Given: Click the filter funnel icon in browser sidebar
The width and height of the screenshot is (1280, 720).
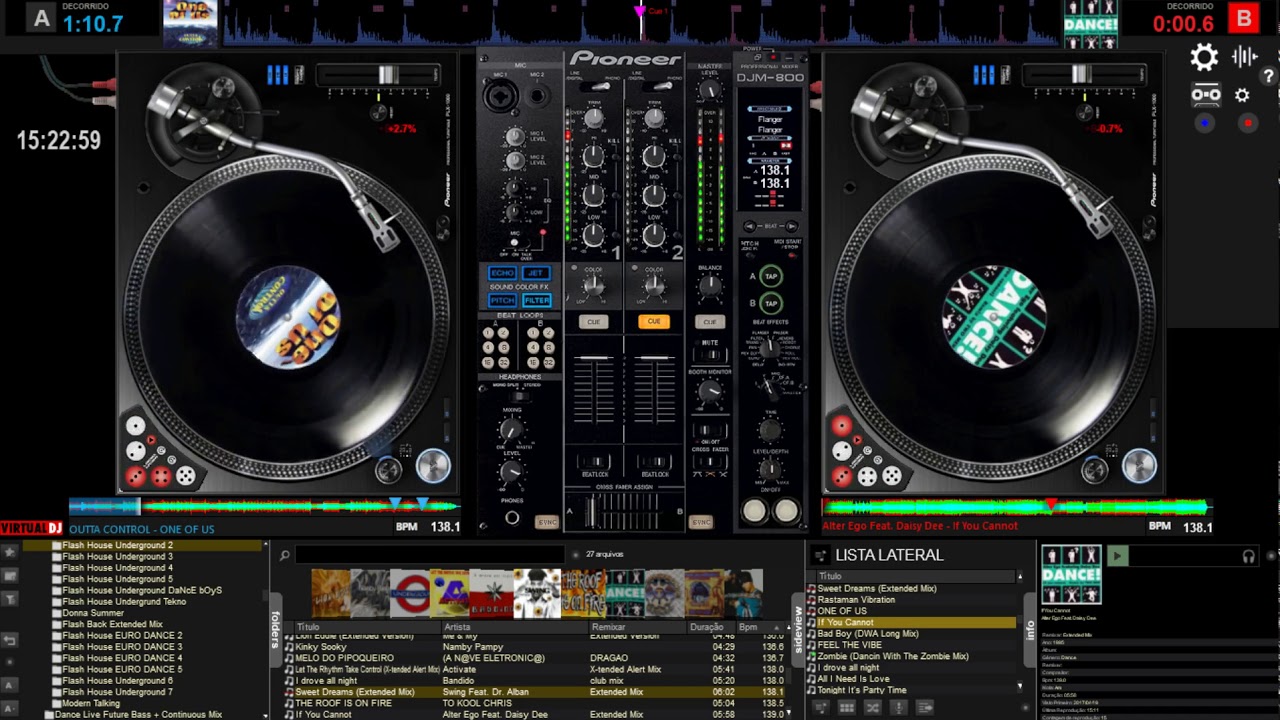Looking at the screenshot, I should pos(10,599).
